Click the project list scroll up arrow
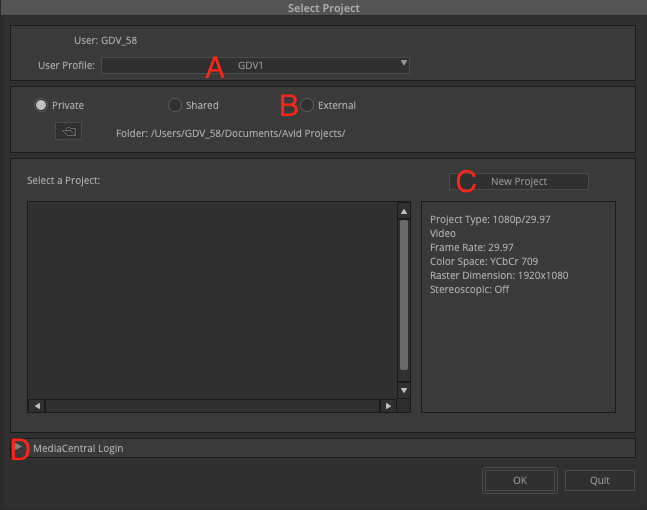Viewport: 647px width, 510px height. coord(404,212)
